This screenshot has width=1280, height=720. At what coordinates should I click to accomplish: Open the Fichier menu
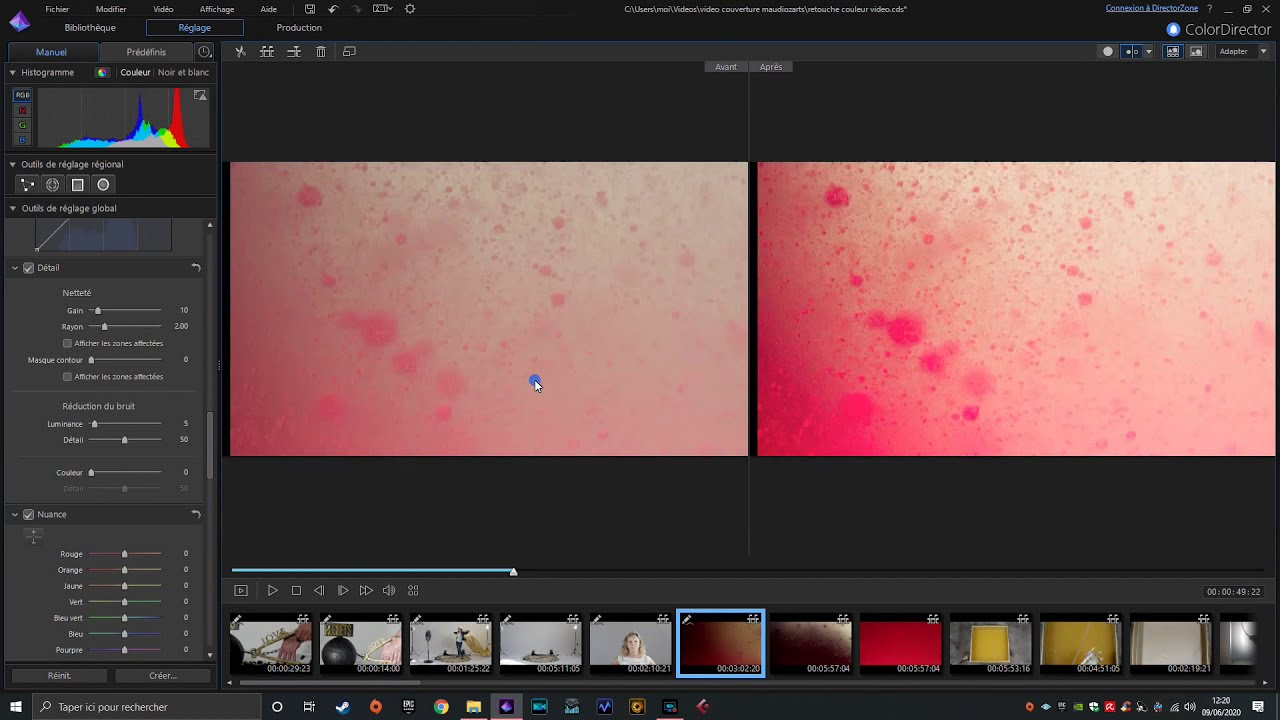click(x=57, y=9)
